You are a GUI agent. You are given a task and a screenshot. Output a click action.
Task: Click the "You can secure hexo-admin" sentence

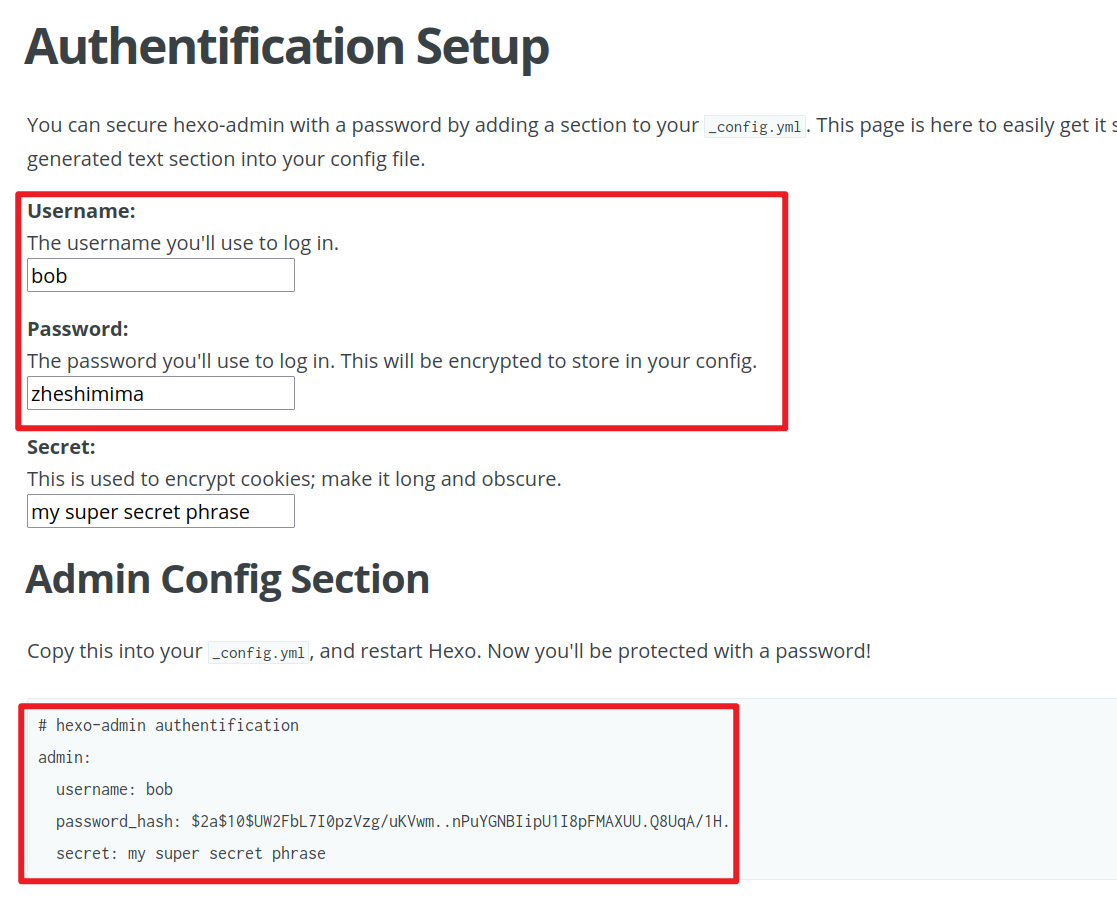click(362, 125)
